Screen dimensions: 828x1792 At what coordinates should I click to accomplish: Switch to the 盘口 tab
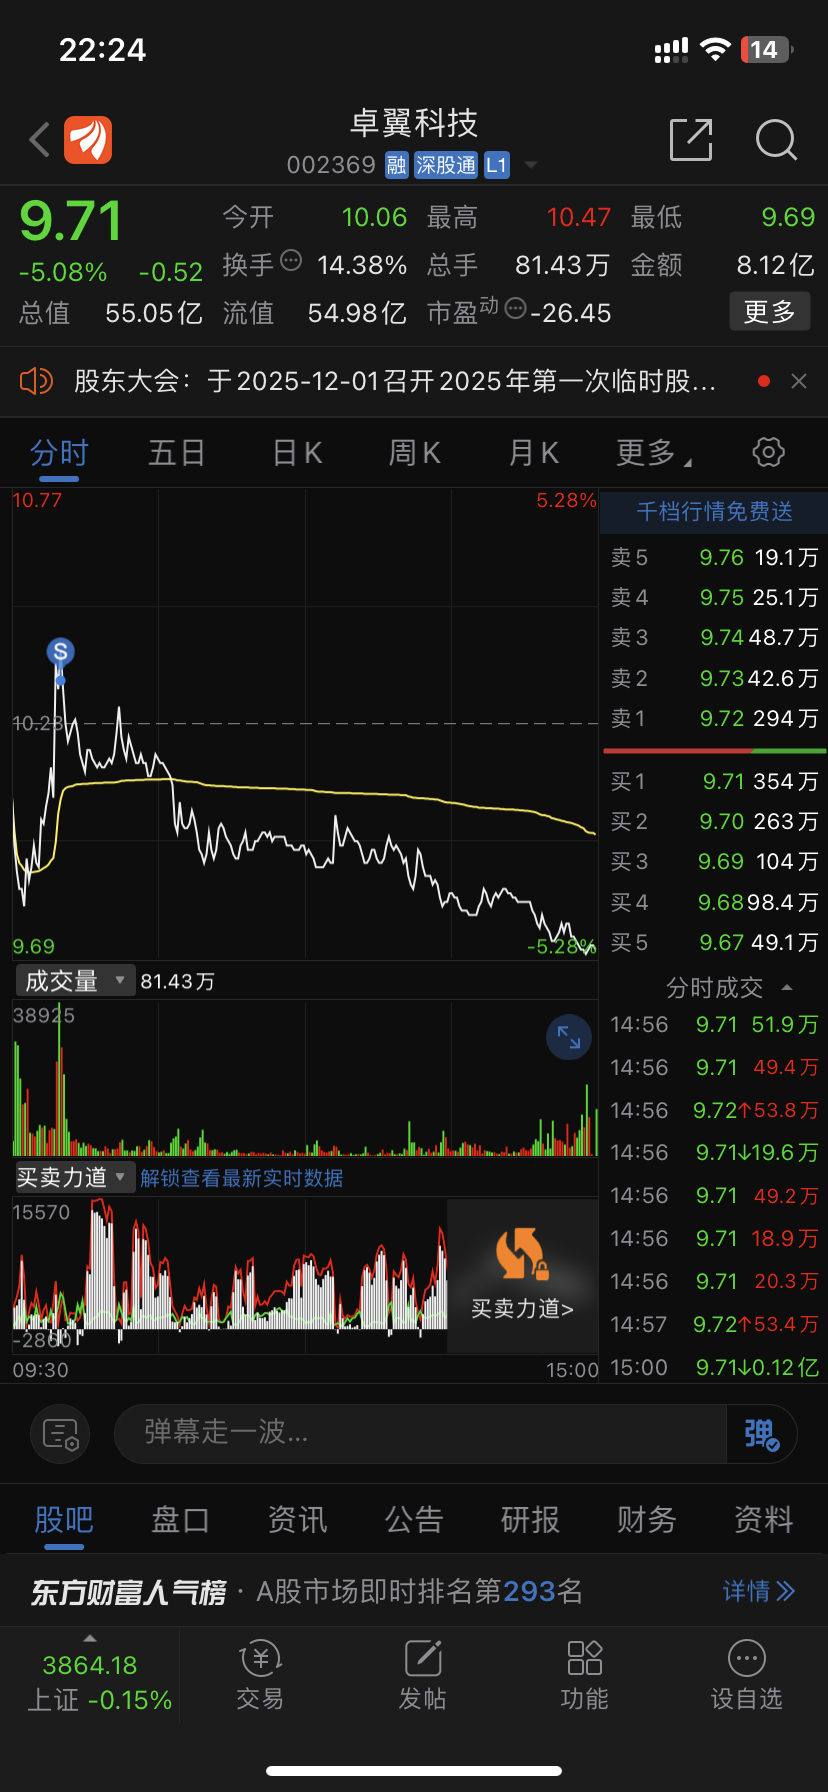point(180,1520)
